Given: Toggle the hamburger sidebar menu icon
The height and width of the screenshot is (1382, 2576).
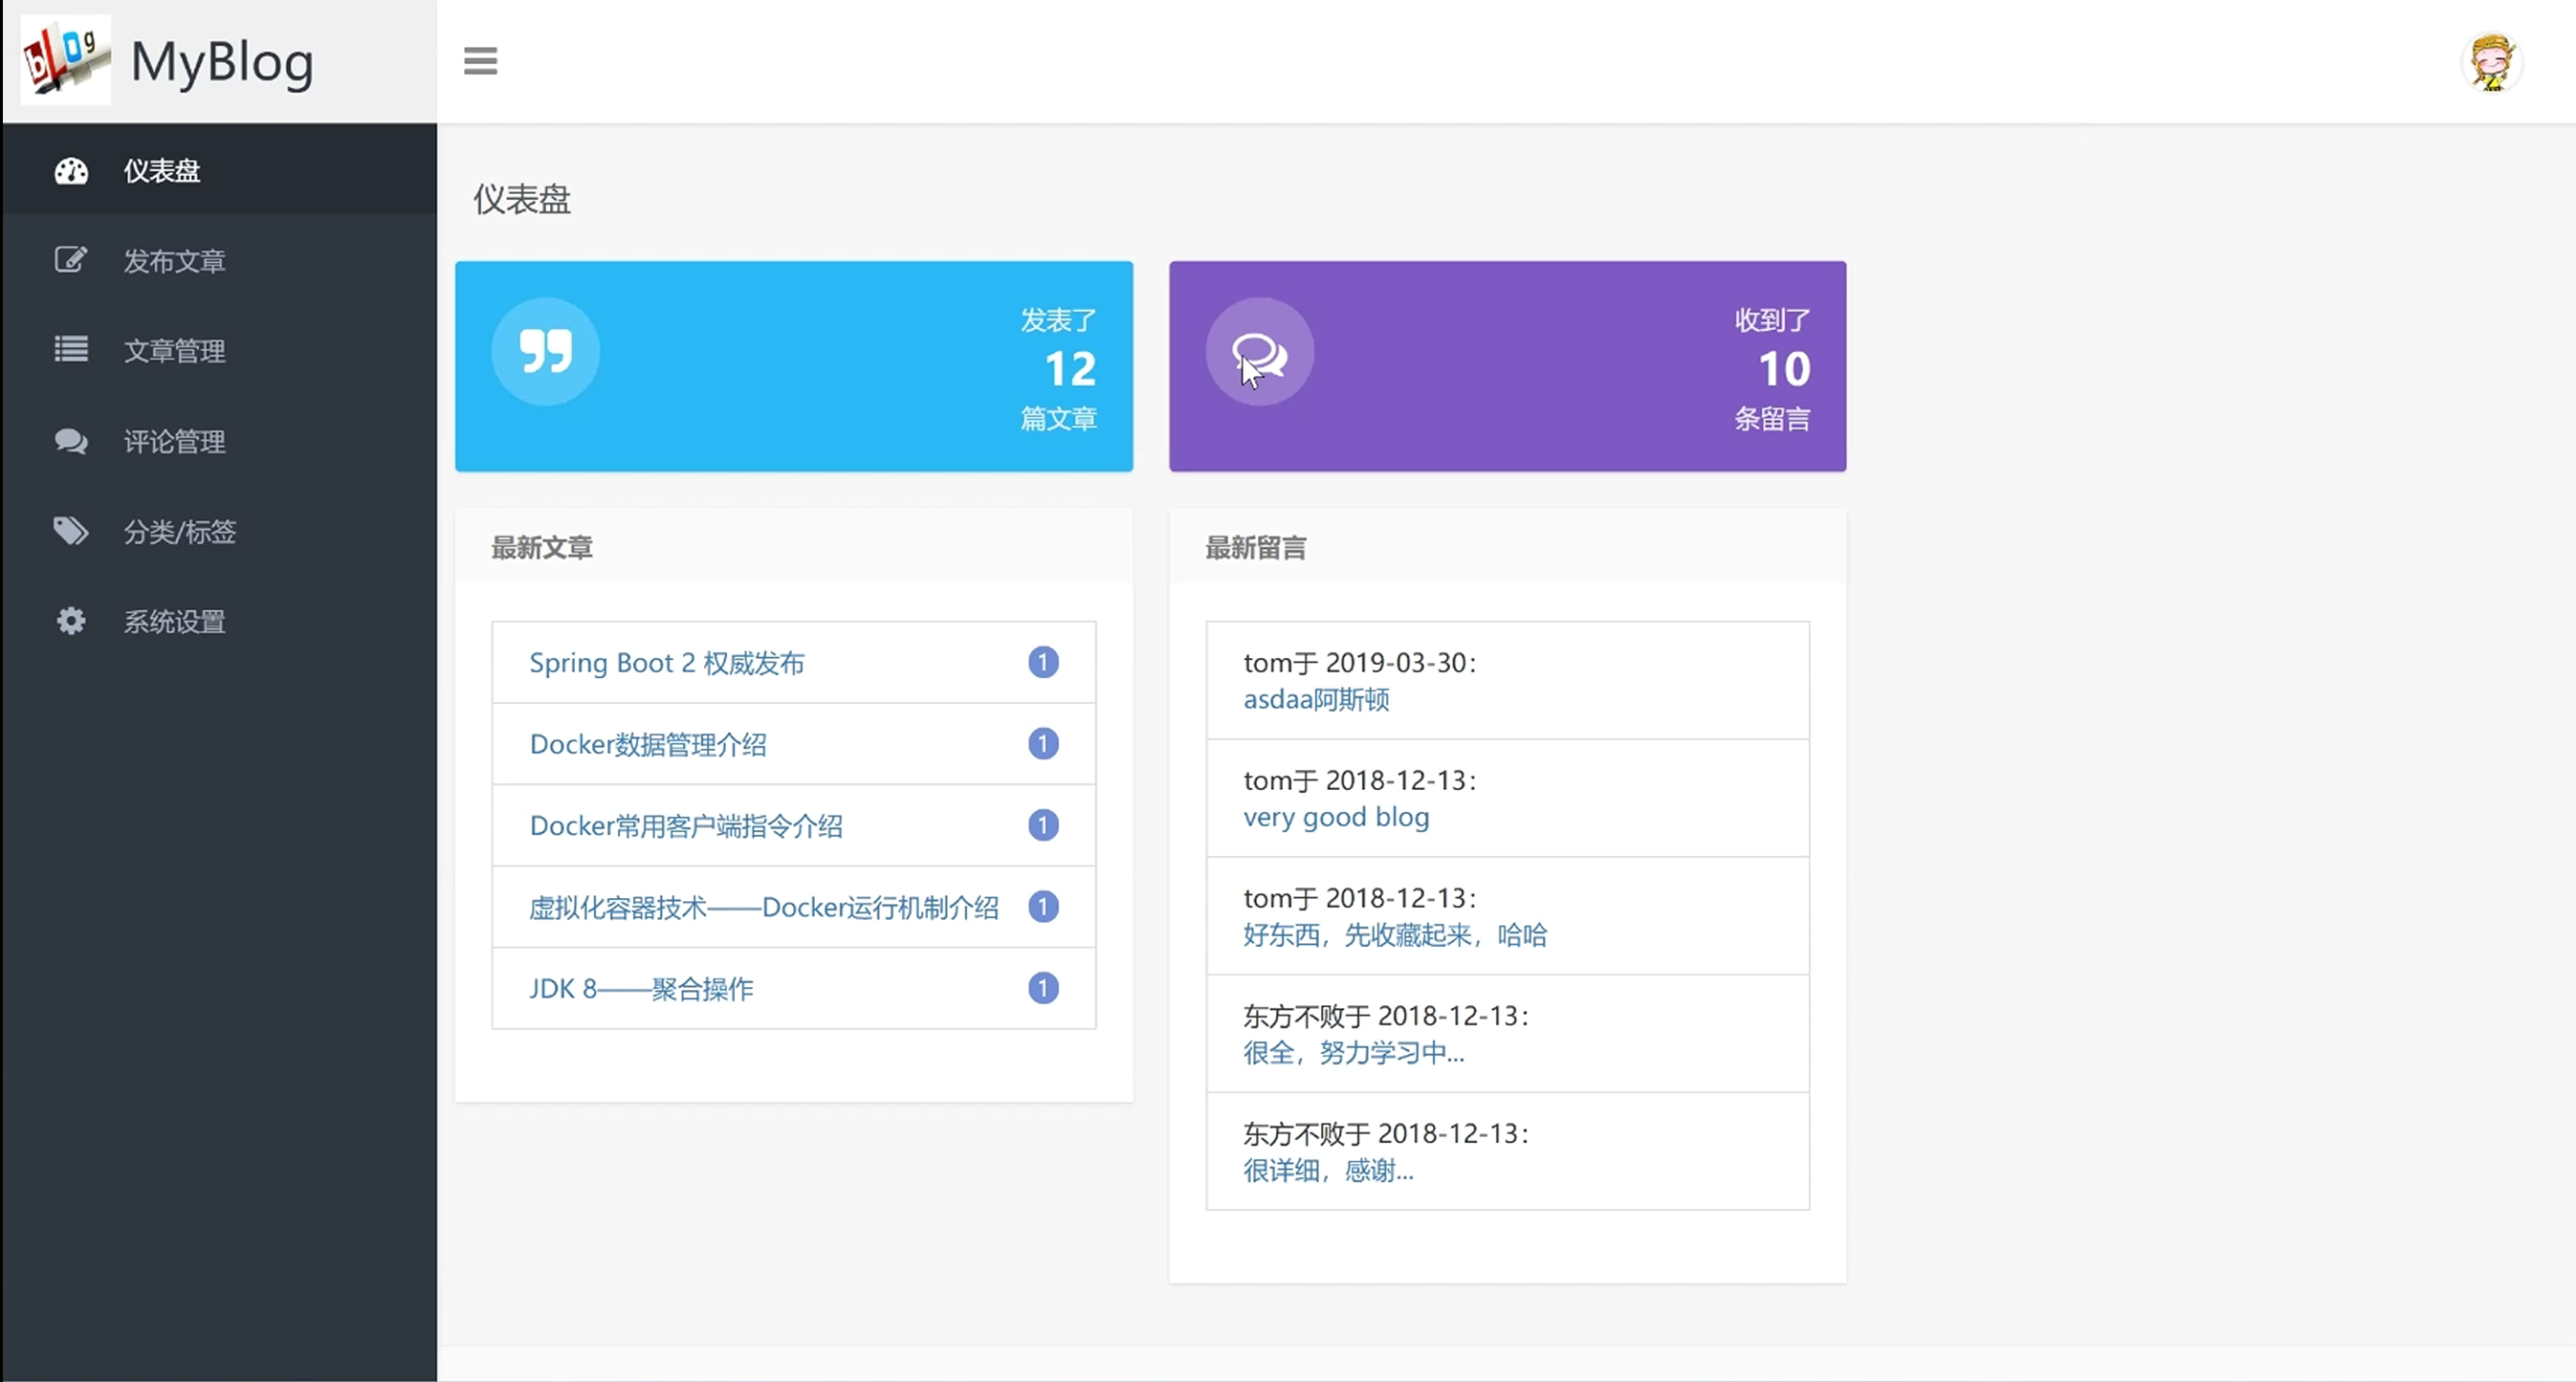Looking at the screenshot, I should point(480,61).
